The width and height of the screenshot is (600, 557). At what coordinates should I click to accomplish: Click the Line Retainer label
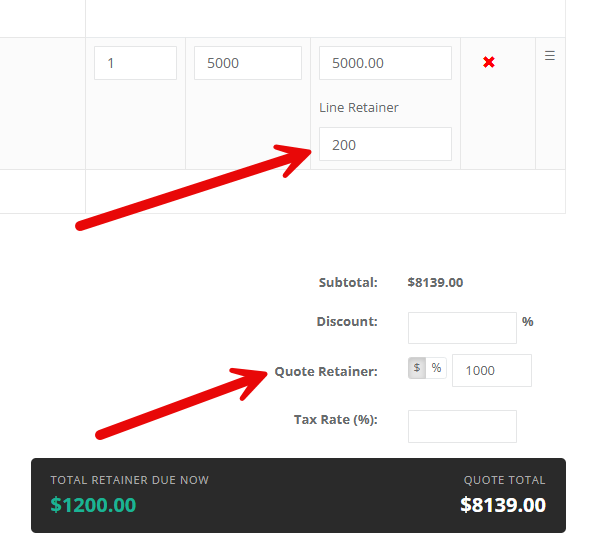pyautogui.click(x=359, y=107)
